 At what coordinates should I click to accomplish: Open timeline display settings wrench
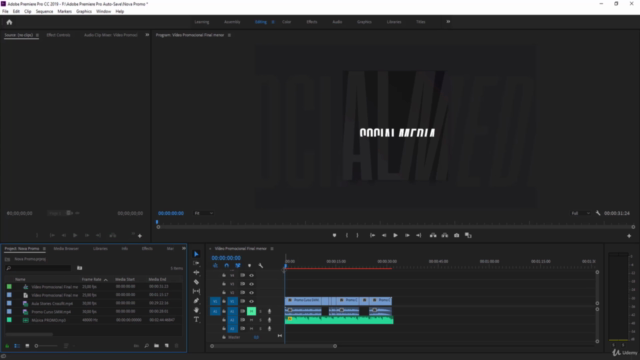click(261, 266)
